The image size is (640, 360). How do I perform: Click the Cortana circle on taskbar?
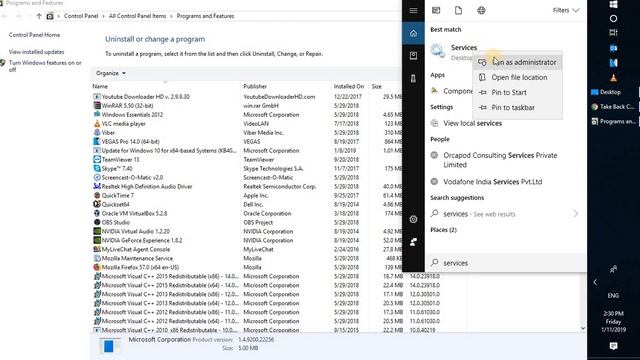point(613,18)
